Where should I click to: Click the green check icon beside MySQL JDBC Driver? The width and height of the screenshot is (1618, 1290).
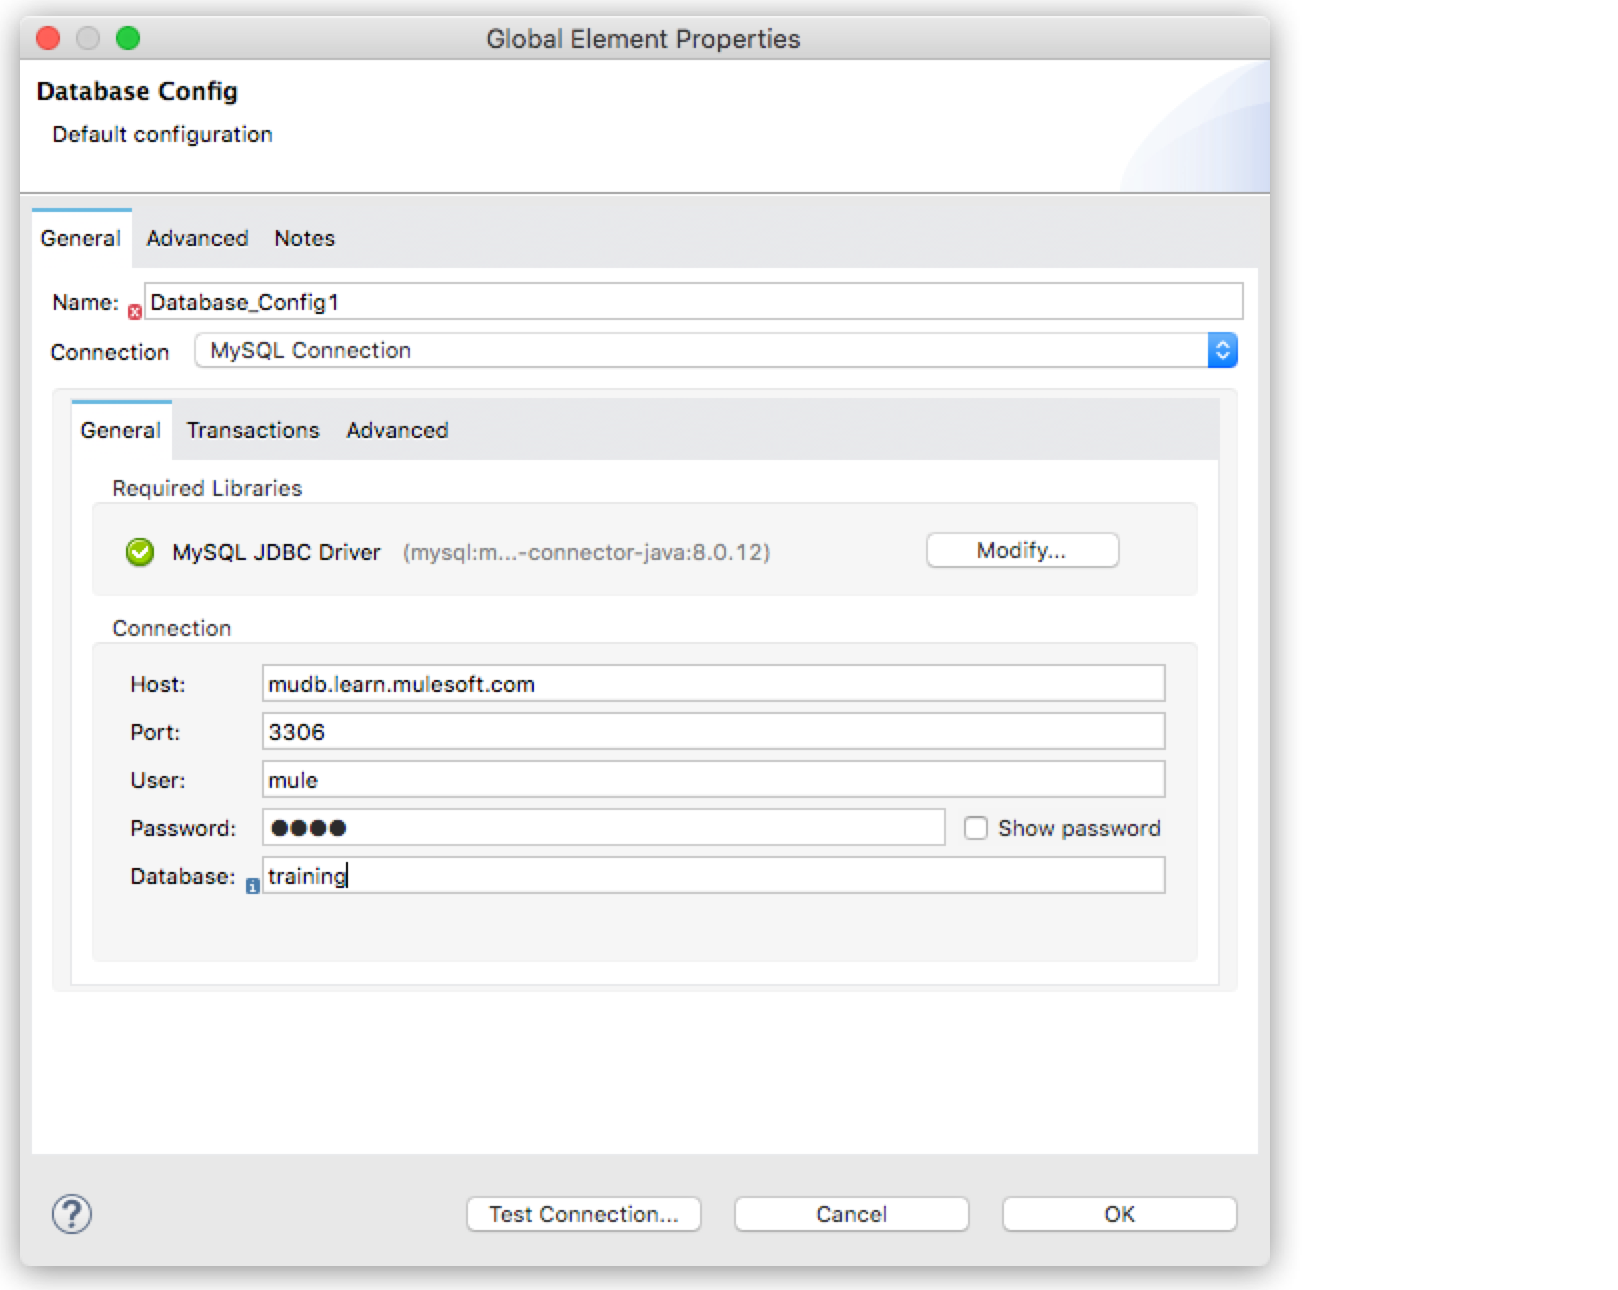(x=139, y=551)
